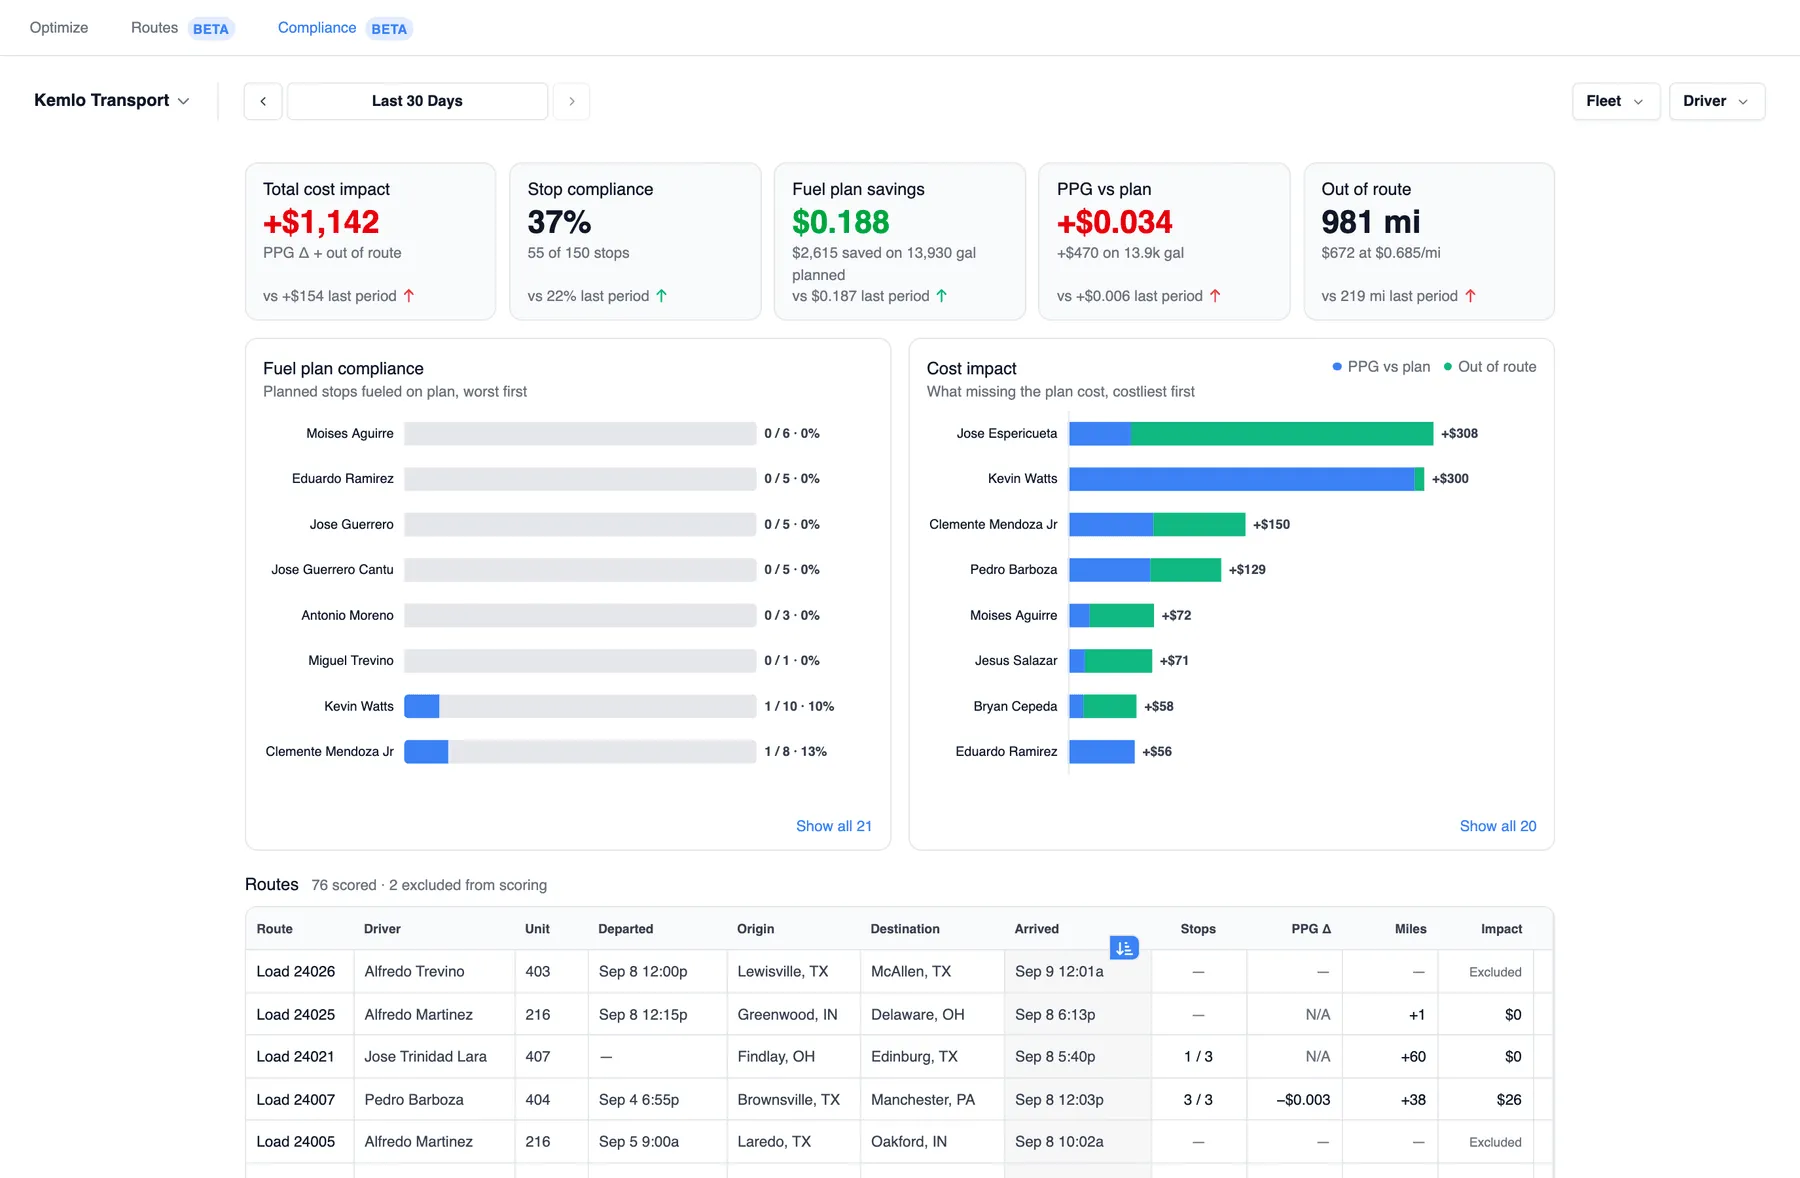Toggle PPG vs plan legend item
Viewport: 1800px width, 1178px height.
click(x=1381, y=367)
